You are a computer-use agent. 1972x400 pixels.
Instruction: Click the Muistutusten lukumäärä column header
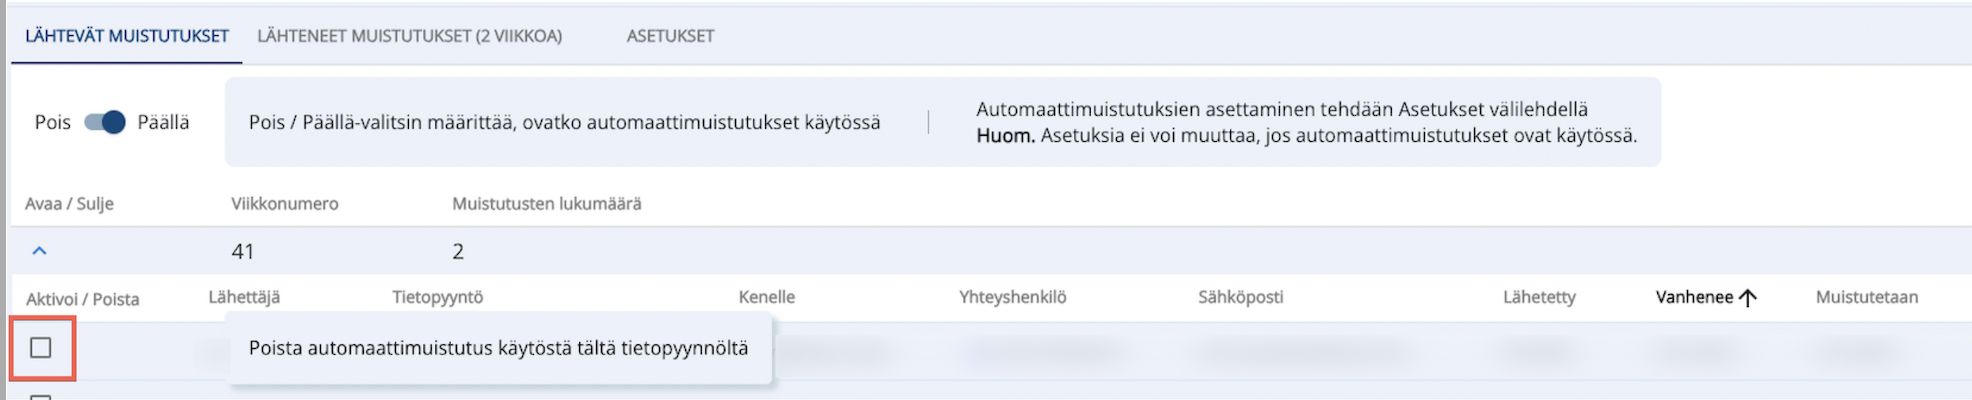click(x=547, y=204)
